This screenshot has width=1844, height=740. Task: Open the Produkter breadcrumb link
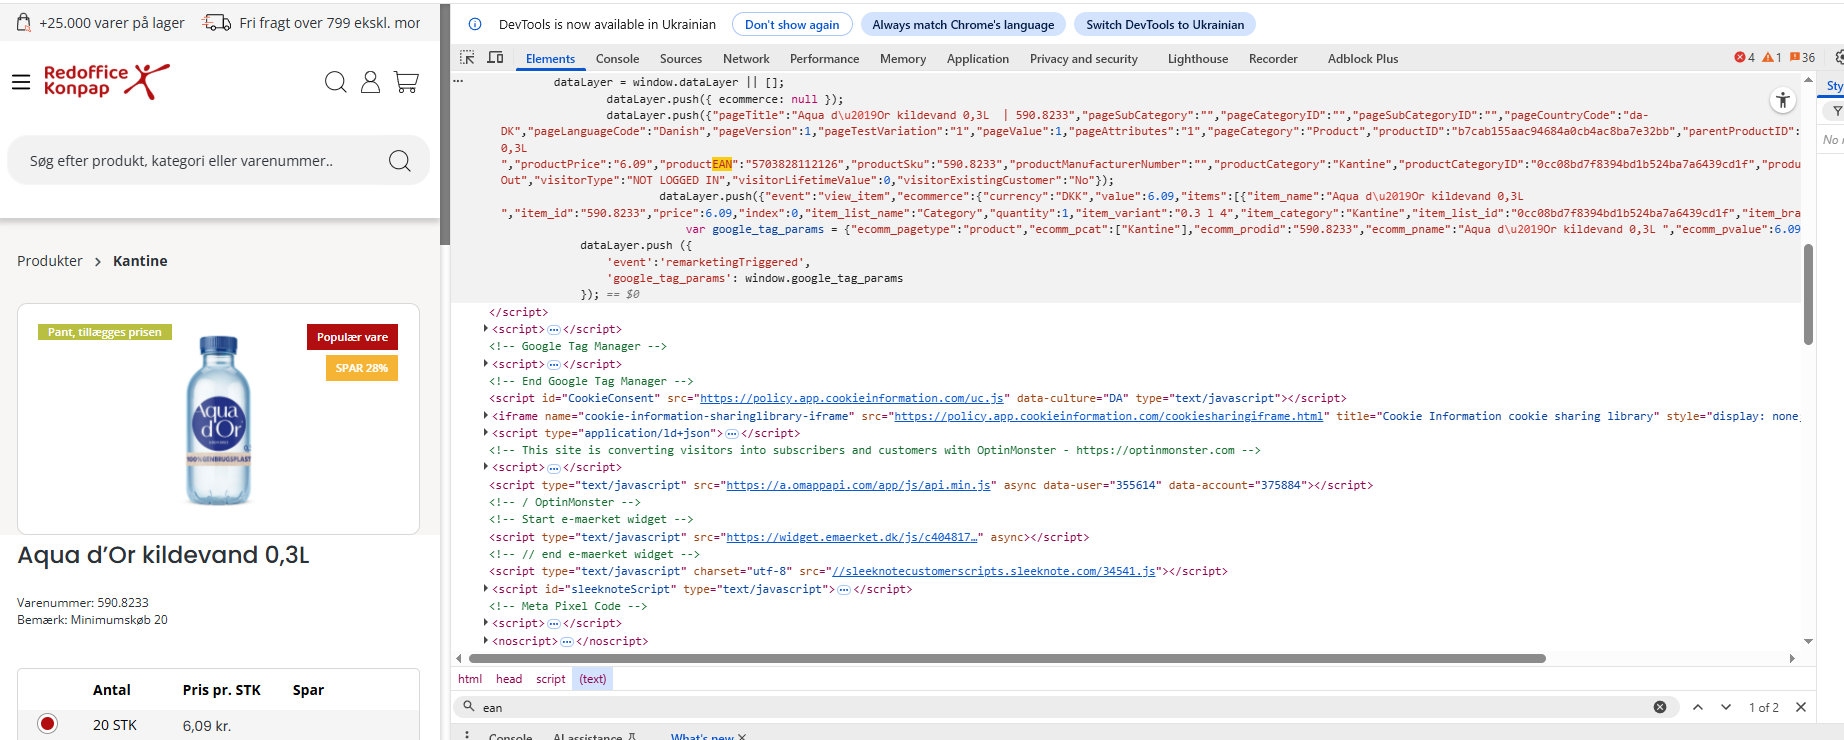[x=50, y=261]
